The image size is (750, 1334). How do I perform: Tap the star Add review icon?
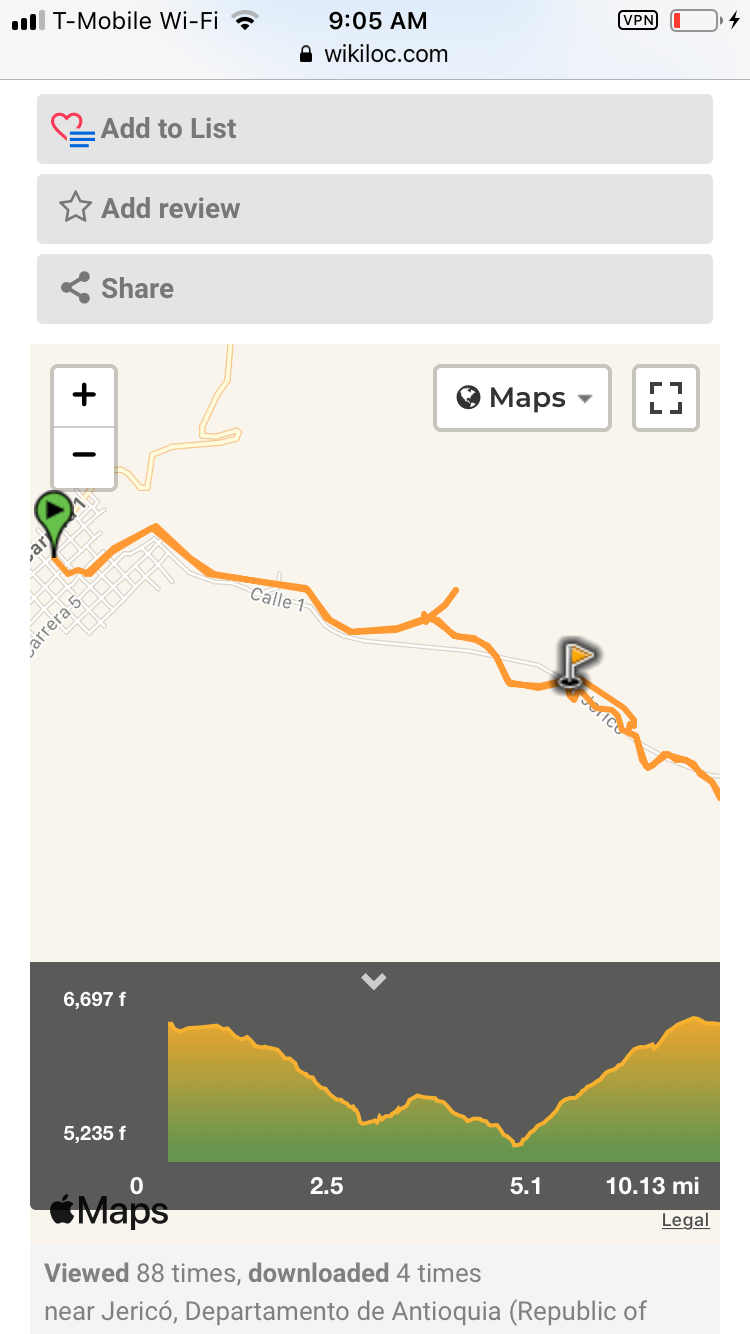point(75,208)
